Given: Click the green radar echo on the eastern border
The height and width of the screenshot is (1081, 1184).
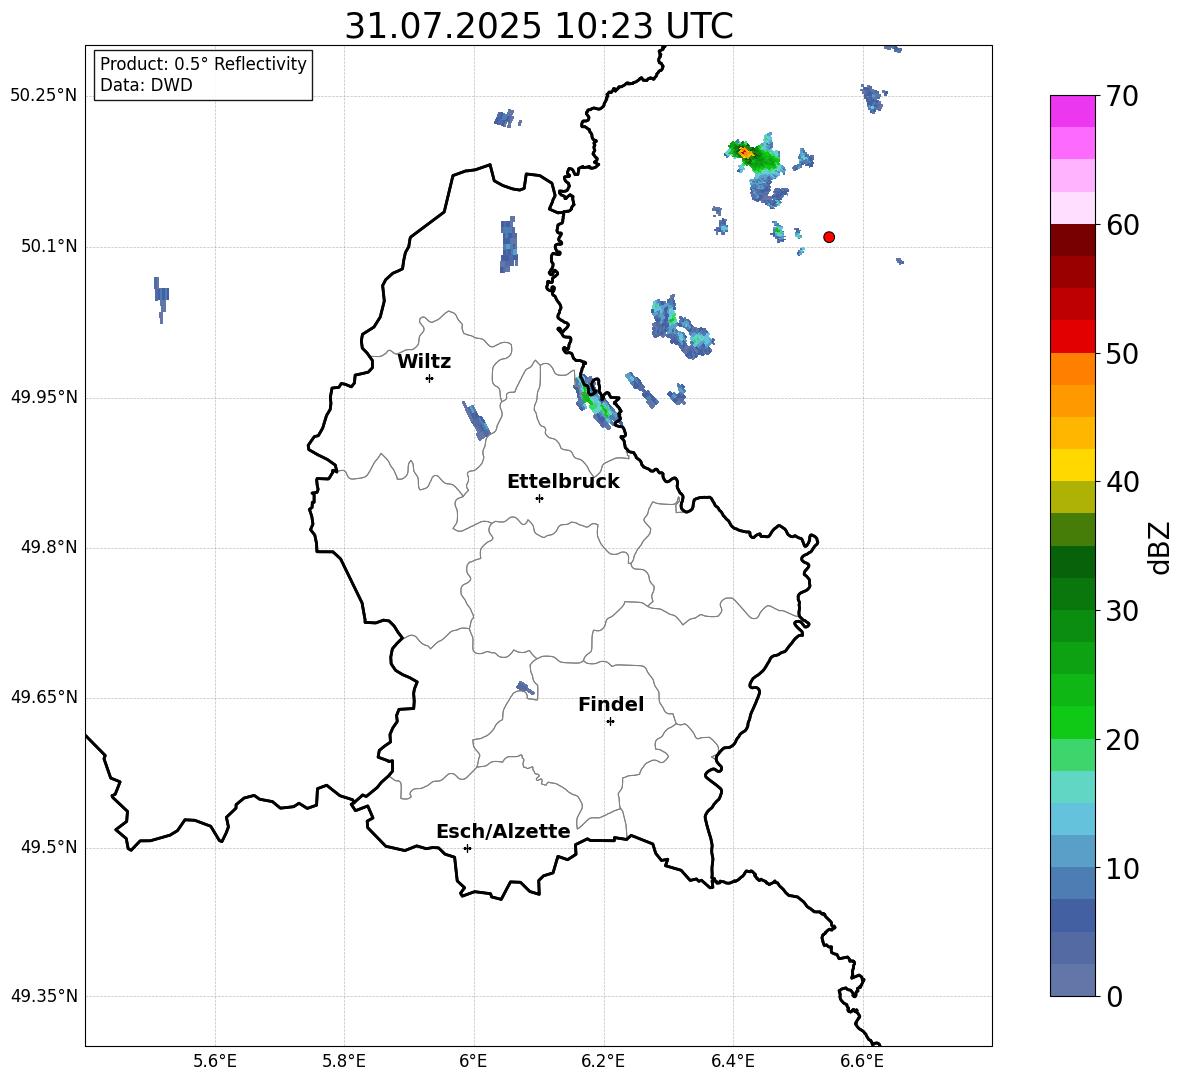Looking at the screenshot, I should [x=597, y=402].
